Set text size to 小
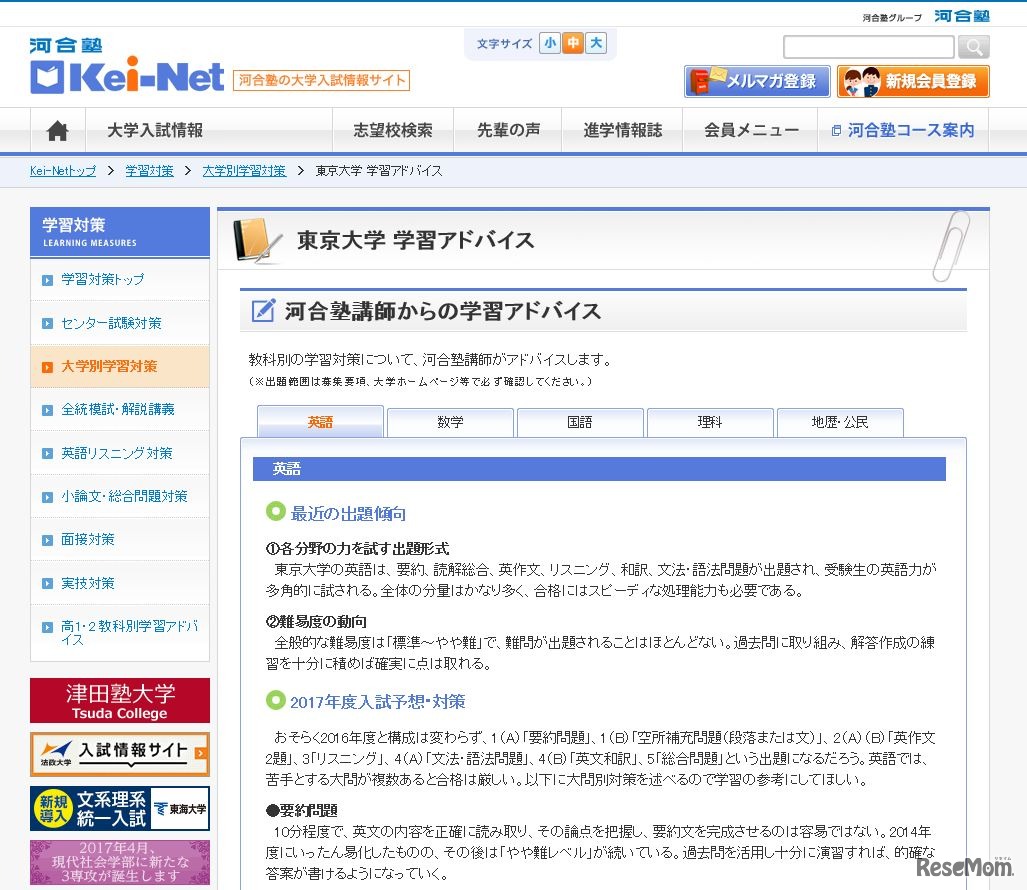The height and width of the screenshot is (890, 1027). pos(550,43)
